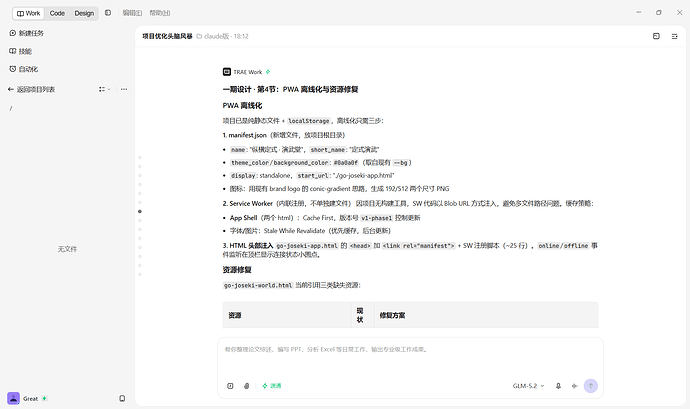Click the green badge next to Great
The width and height of the screenshot is (690, 409).
tap(45, 398)
